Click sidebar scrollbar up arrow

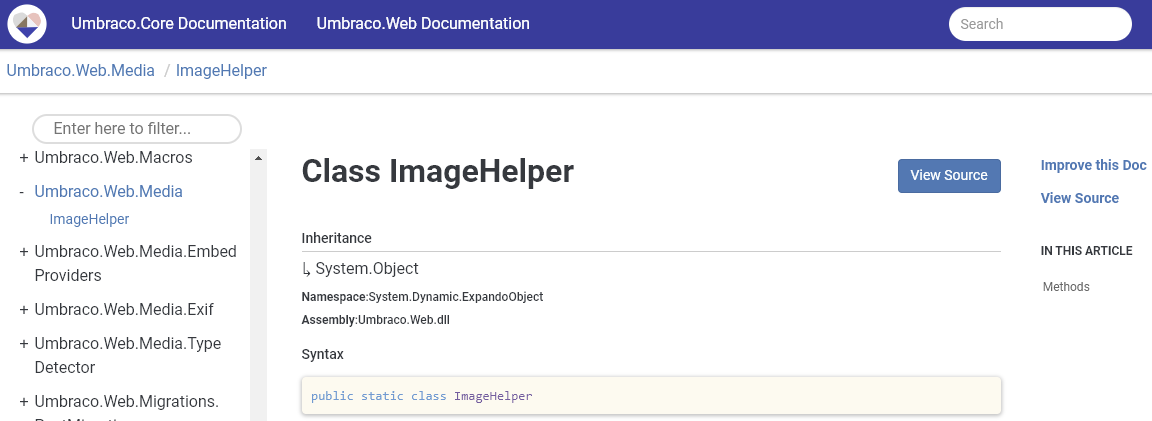click(258, 157)
